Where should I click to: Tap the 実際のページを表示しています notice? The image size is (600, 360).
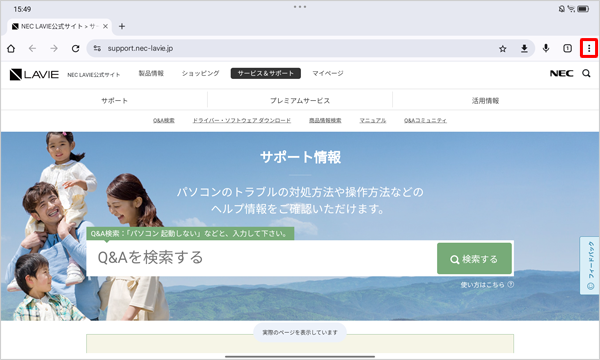coord(300,332)
